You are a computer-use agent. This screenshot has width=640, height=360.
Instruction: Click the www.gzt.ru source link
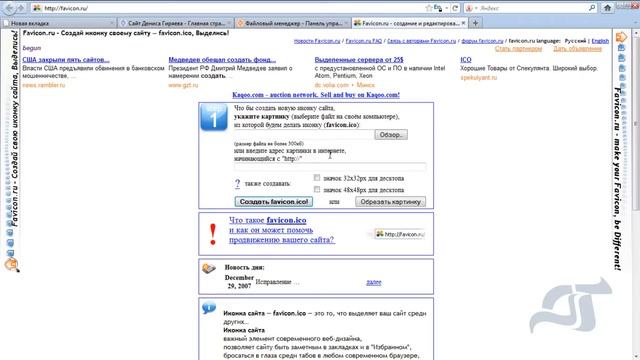point(183,85)
